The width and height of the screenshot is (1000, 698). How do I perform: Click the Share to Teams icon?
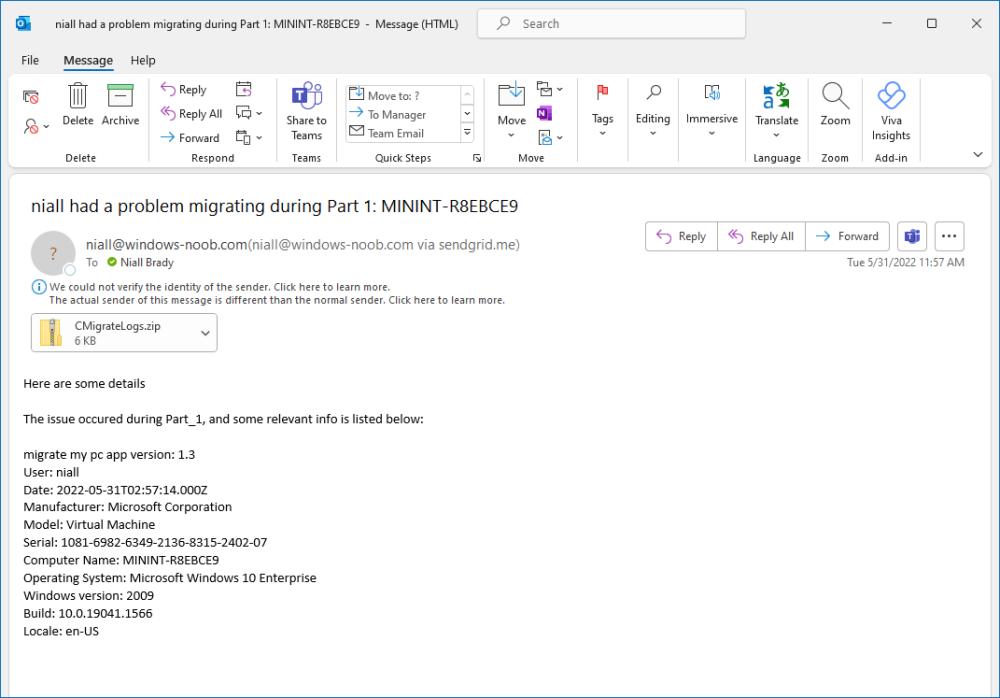click(306, 97)
